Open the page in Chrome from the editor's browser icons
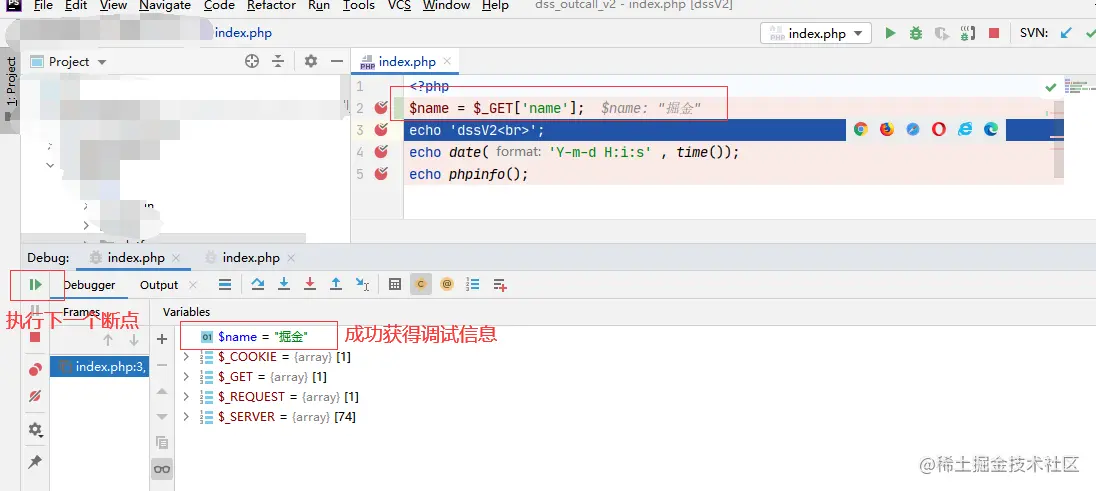The height and width of the screenshot is (491, 1096). coord(860,129)
